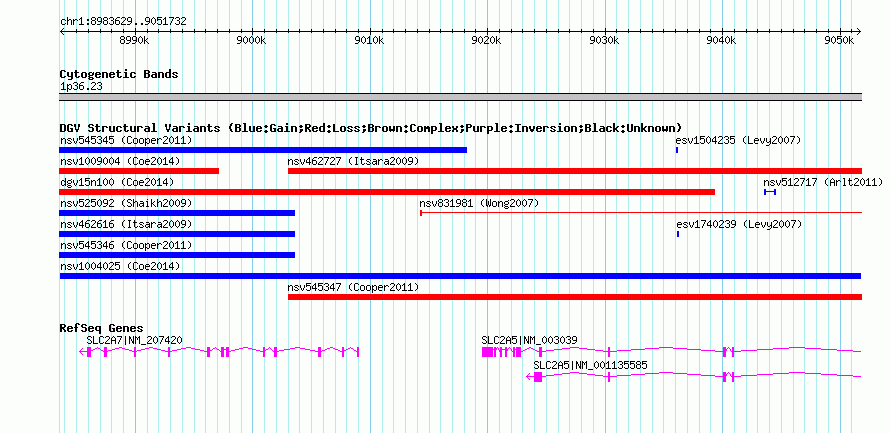Select the nsv1009004 (Coe2014) red loss bar

(x=139, y=171)
